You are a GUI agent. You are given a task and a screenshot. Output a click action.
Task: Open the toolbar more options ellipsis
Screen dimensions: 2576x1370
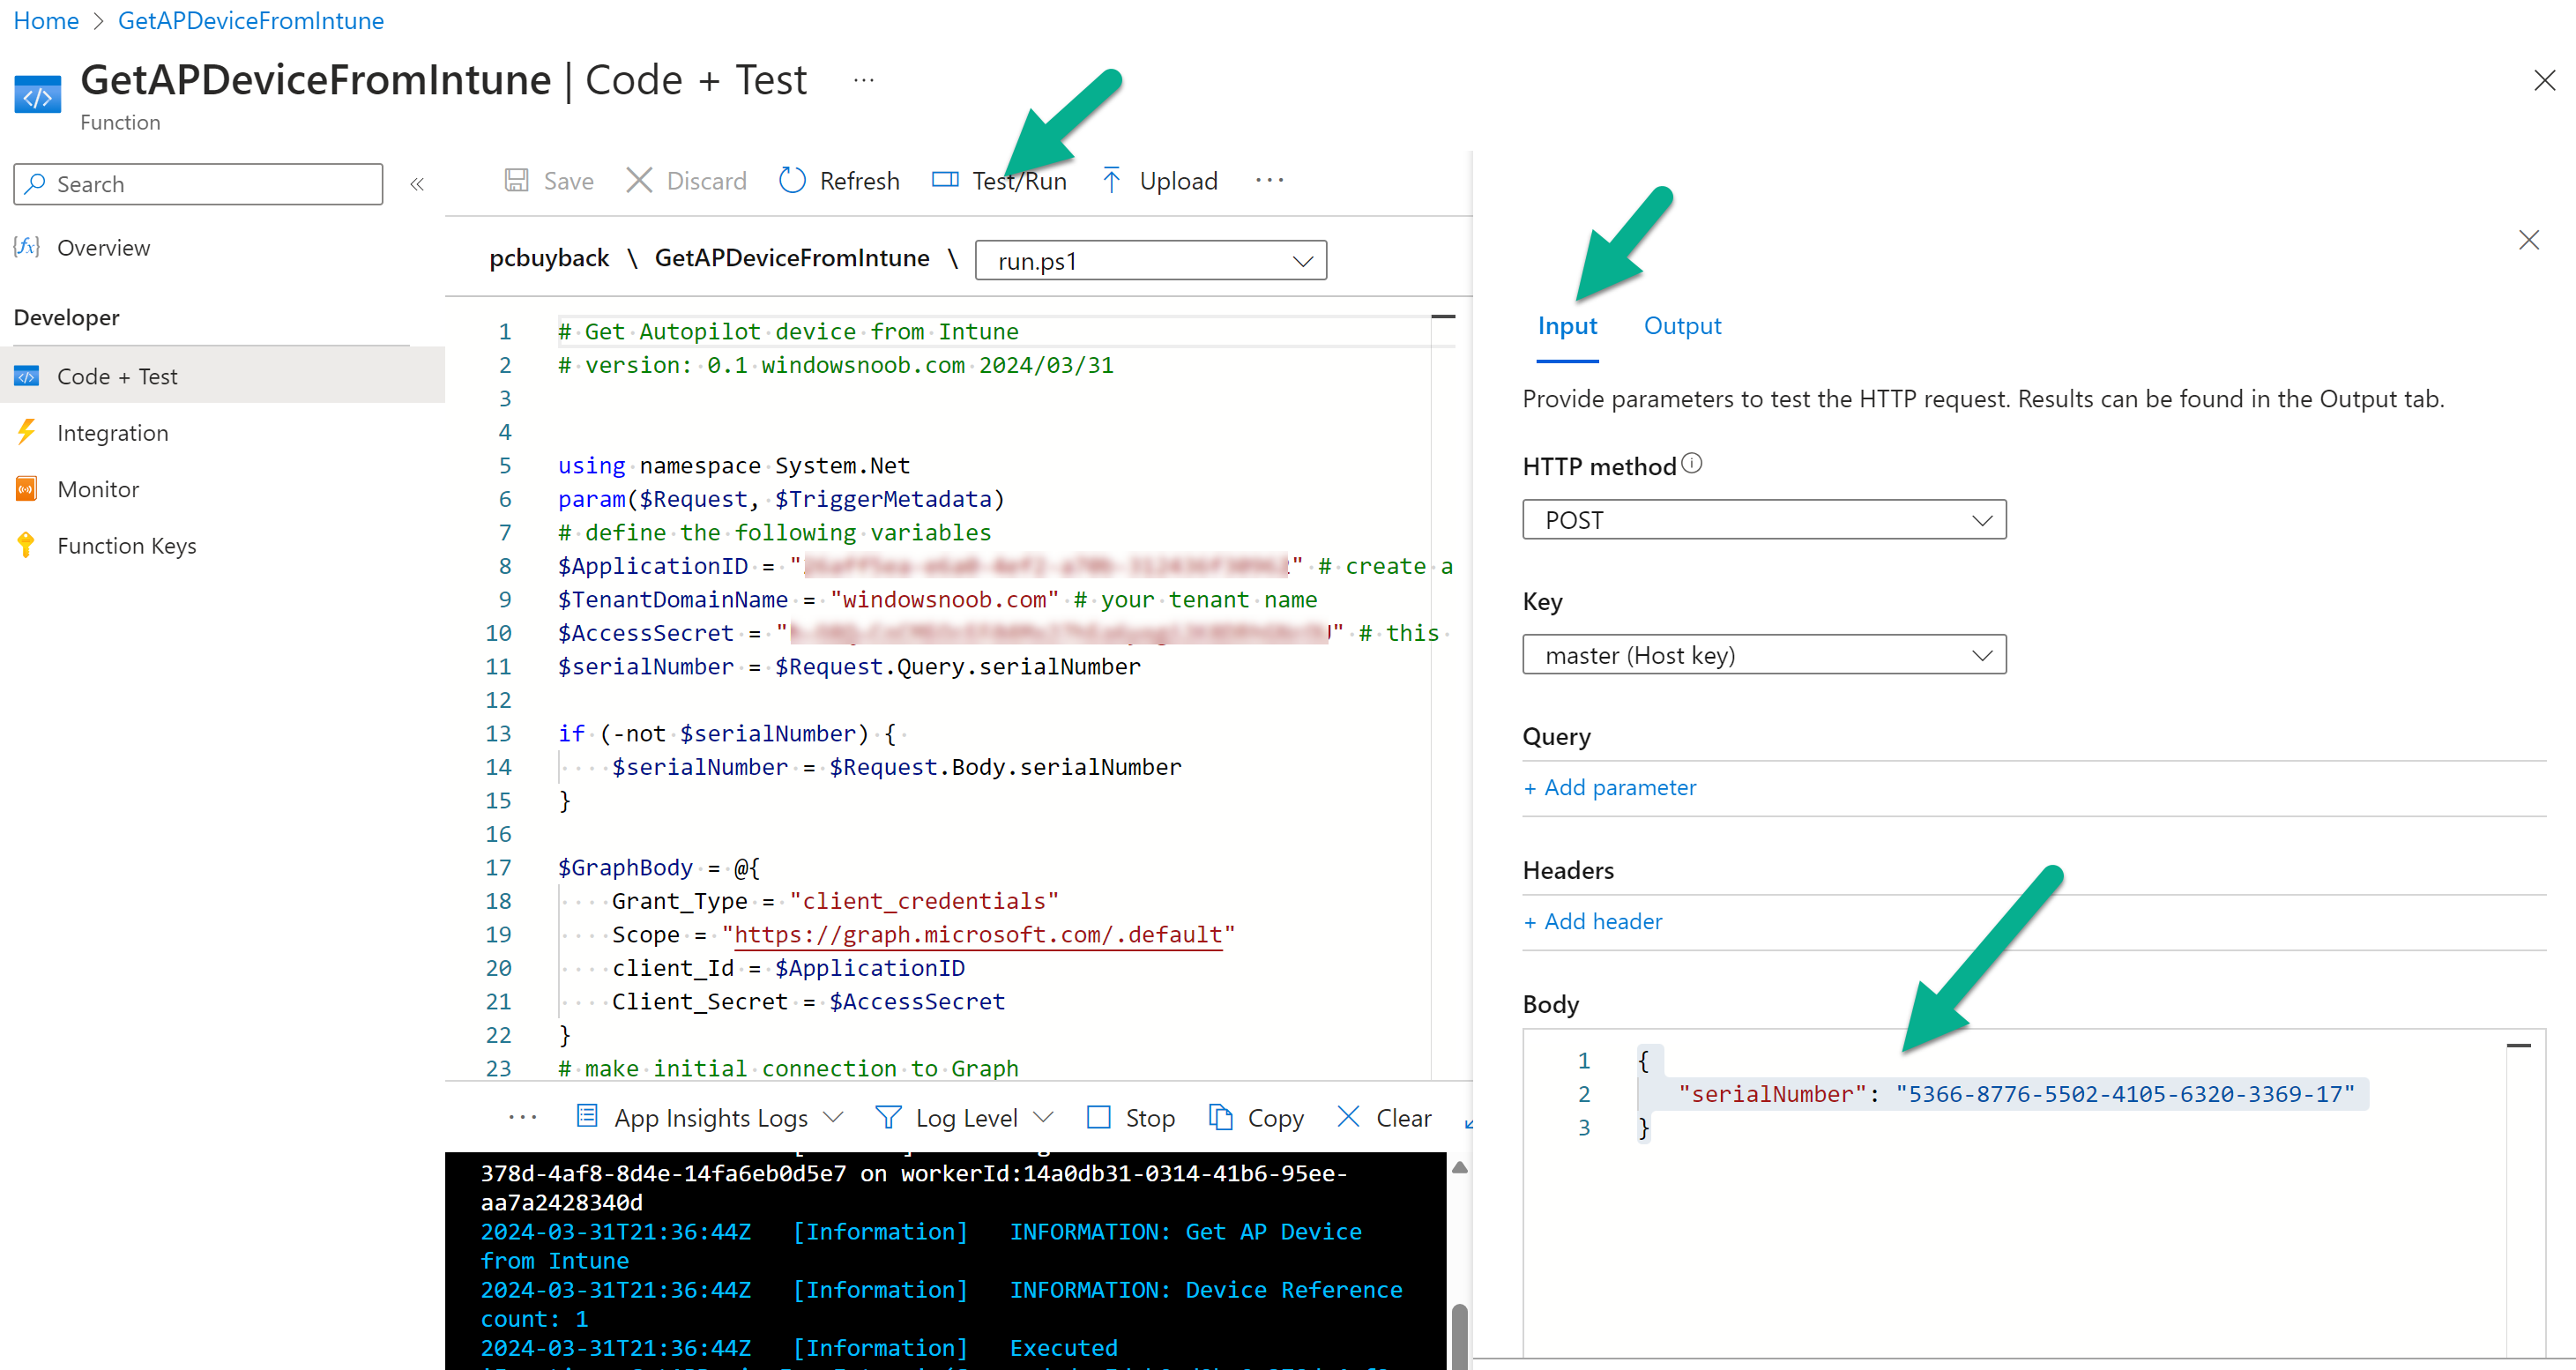pos(1269,181)
